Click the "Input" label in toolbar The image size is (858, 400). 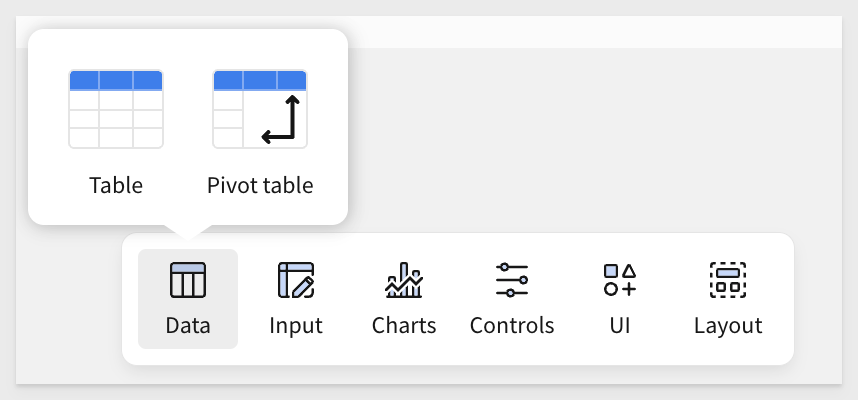[295, 326]
